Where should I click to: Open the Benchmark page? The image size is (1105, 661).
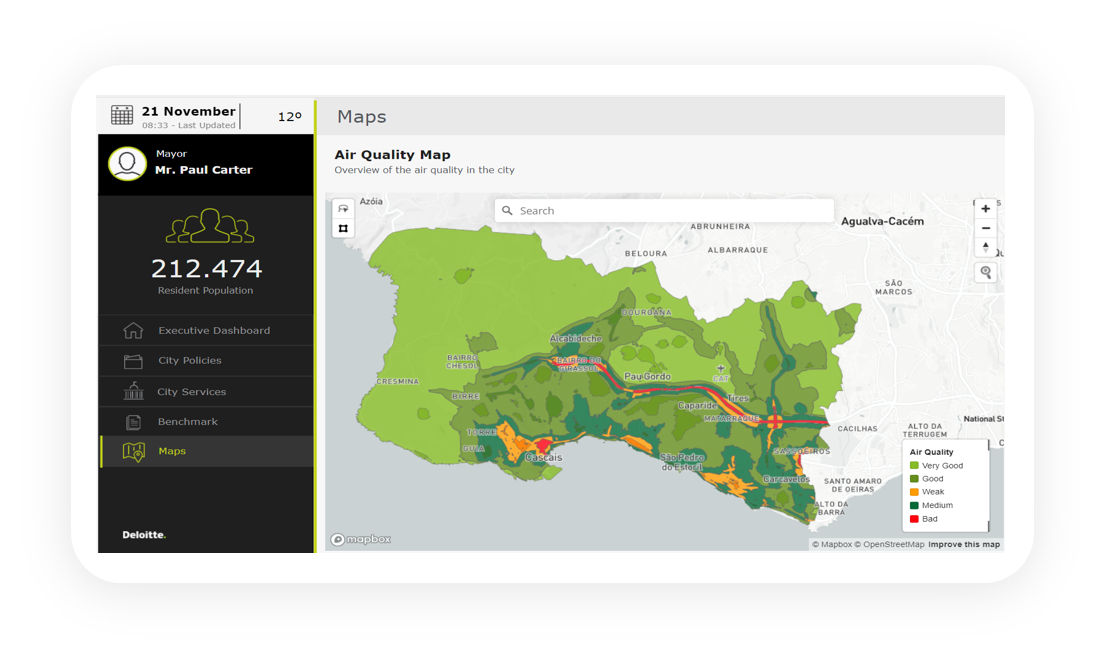point(187,422)
